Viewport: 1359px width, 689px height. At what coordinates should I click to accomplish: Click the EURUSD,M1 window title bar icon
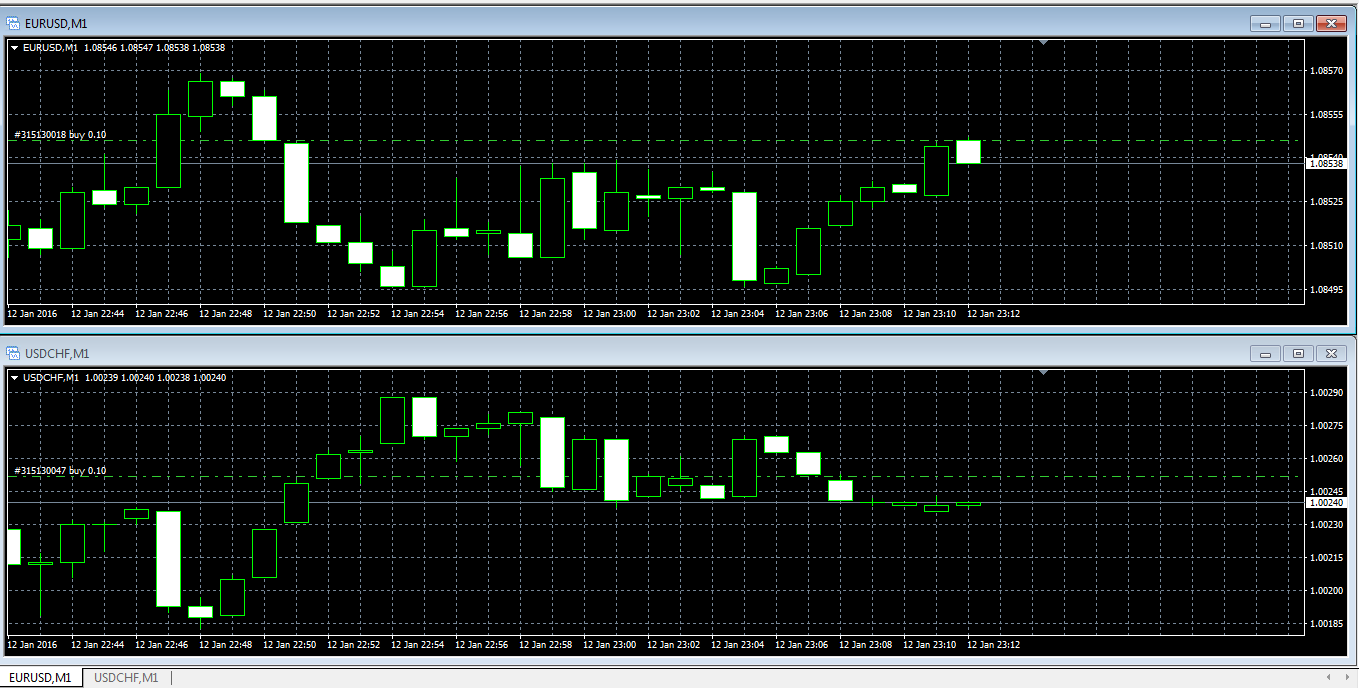pyautogui.click(x=14, y=23)
